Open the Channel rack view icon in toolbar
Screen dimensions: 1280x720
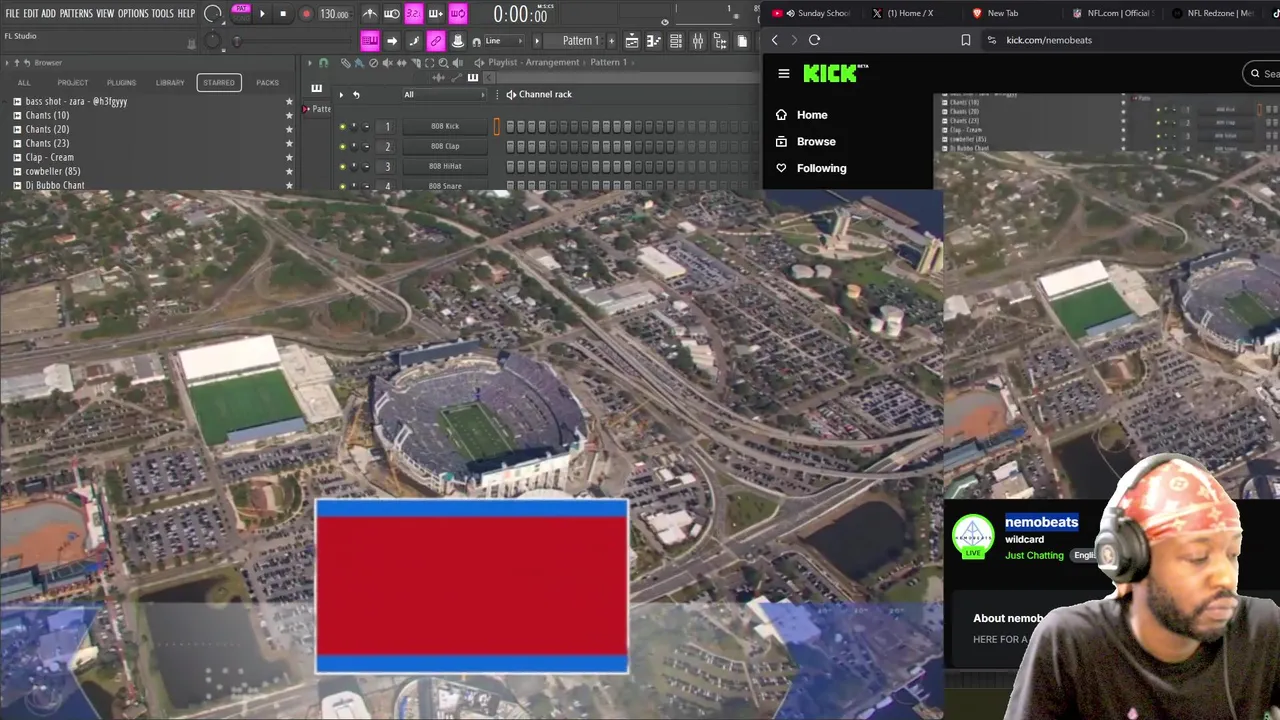point(676,41)
